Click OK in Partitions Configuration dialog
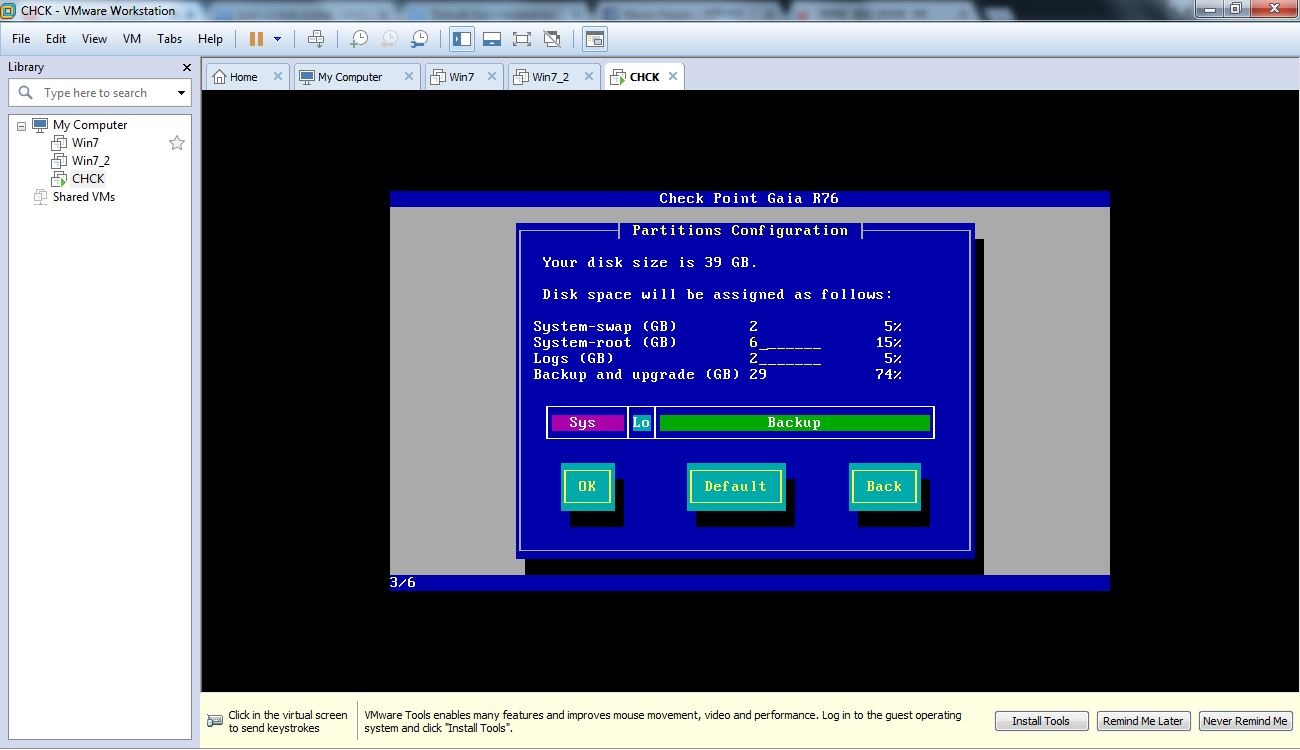 (587, 486)
